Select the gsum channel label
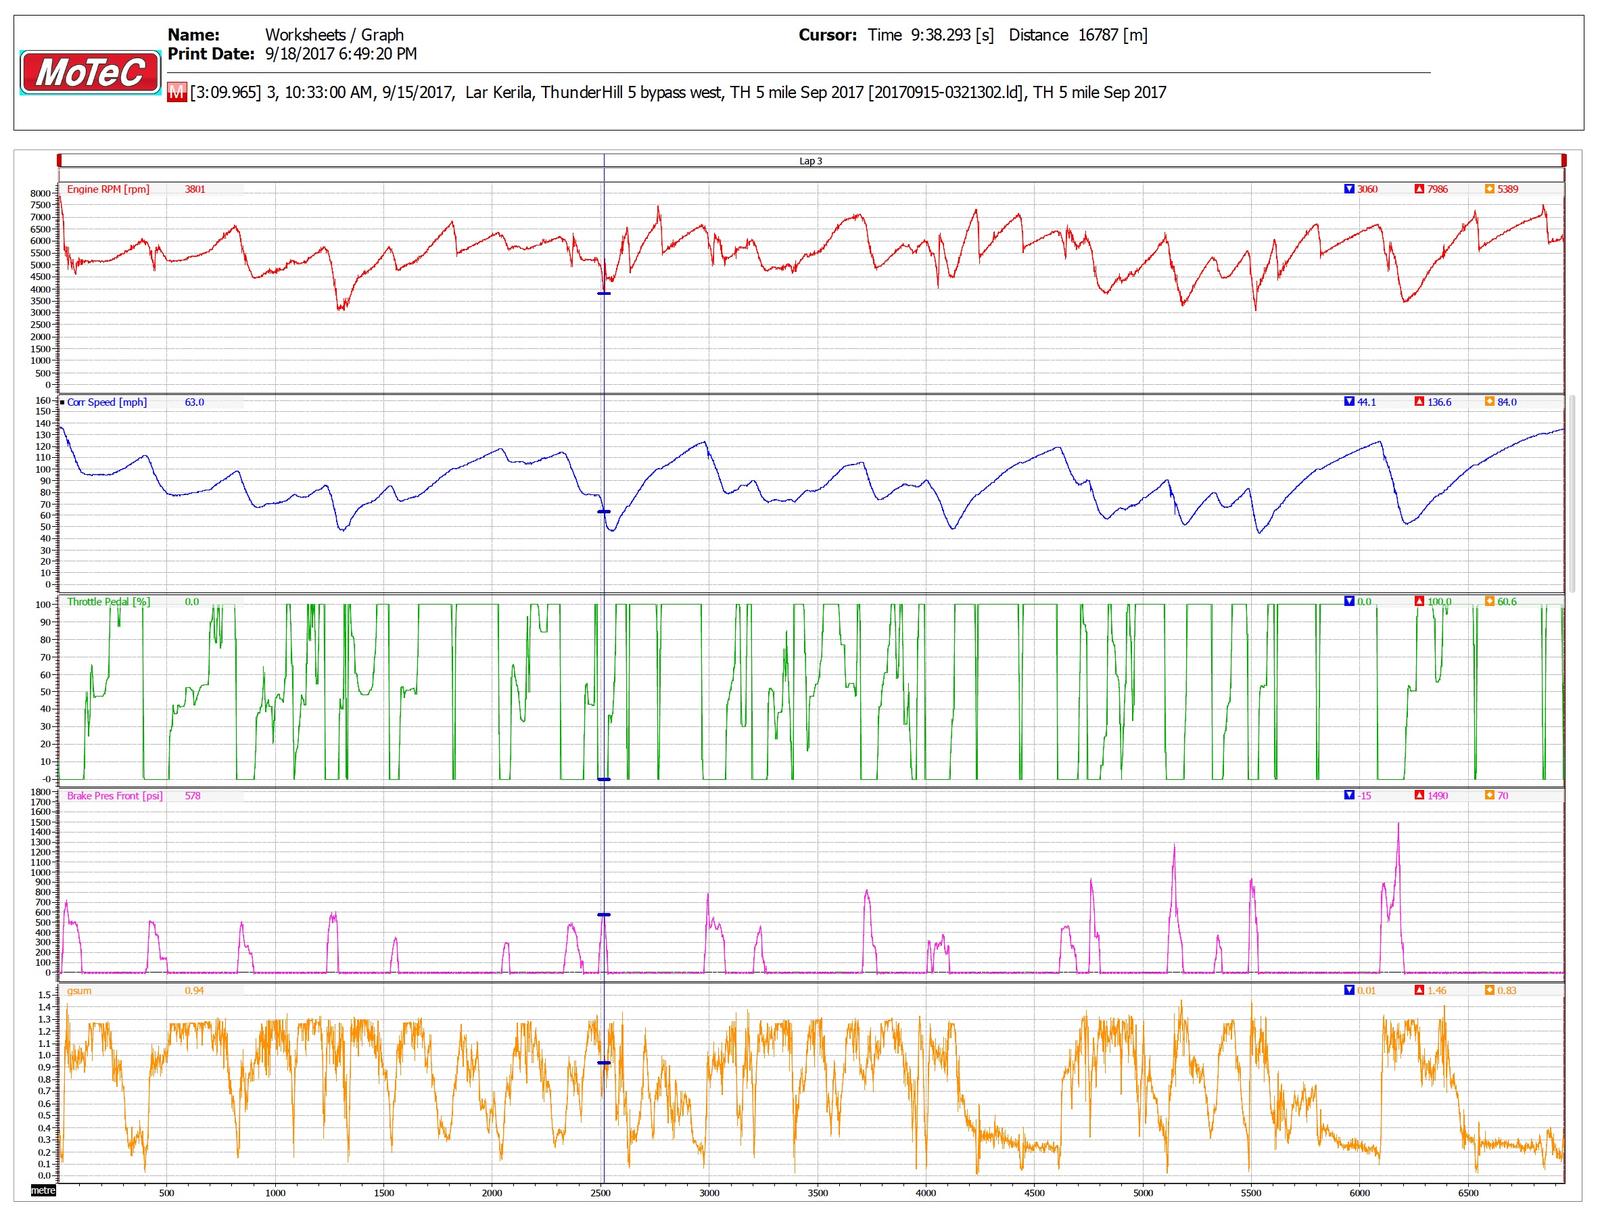 coord(79,991)
